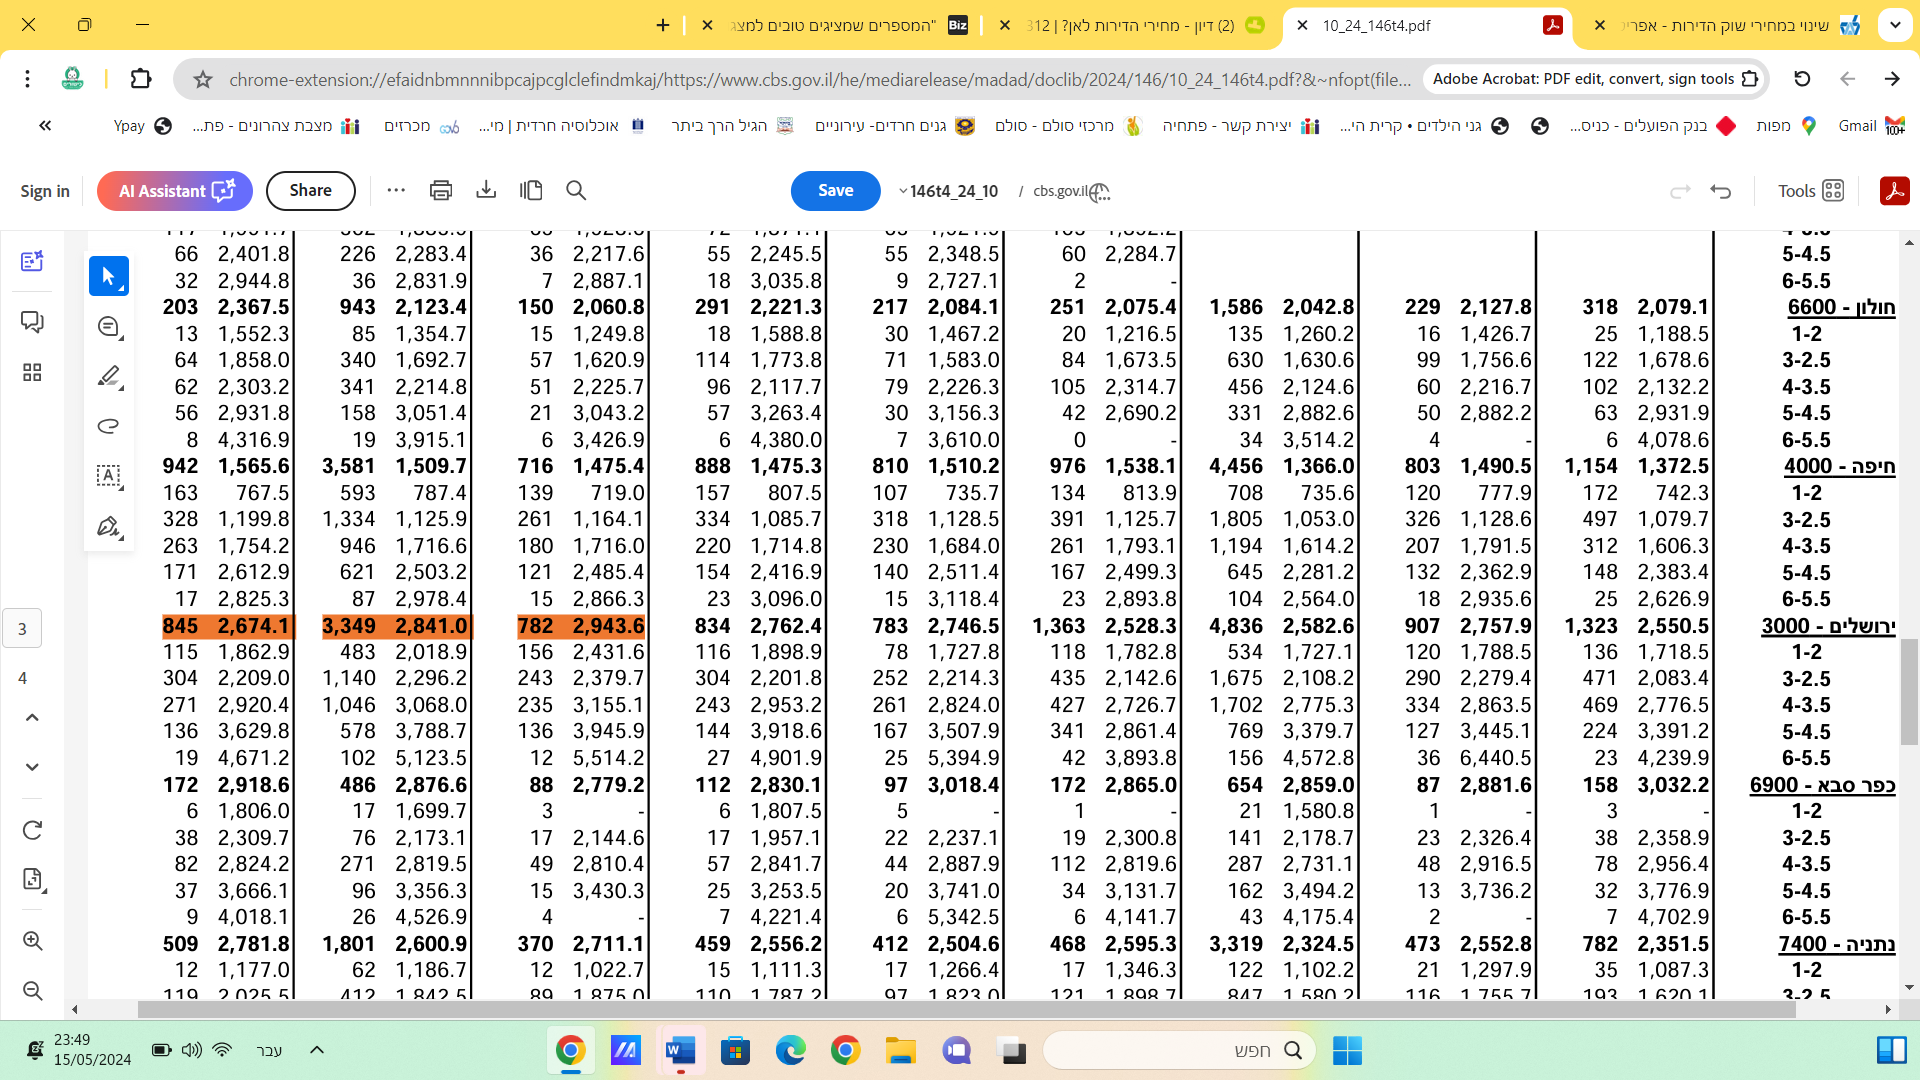Open the find text magnifier
Image resolution: width=1920 pixels, height=1080 pixels.
576,190
